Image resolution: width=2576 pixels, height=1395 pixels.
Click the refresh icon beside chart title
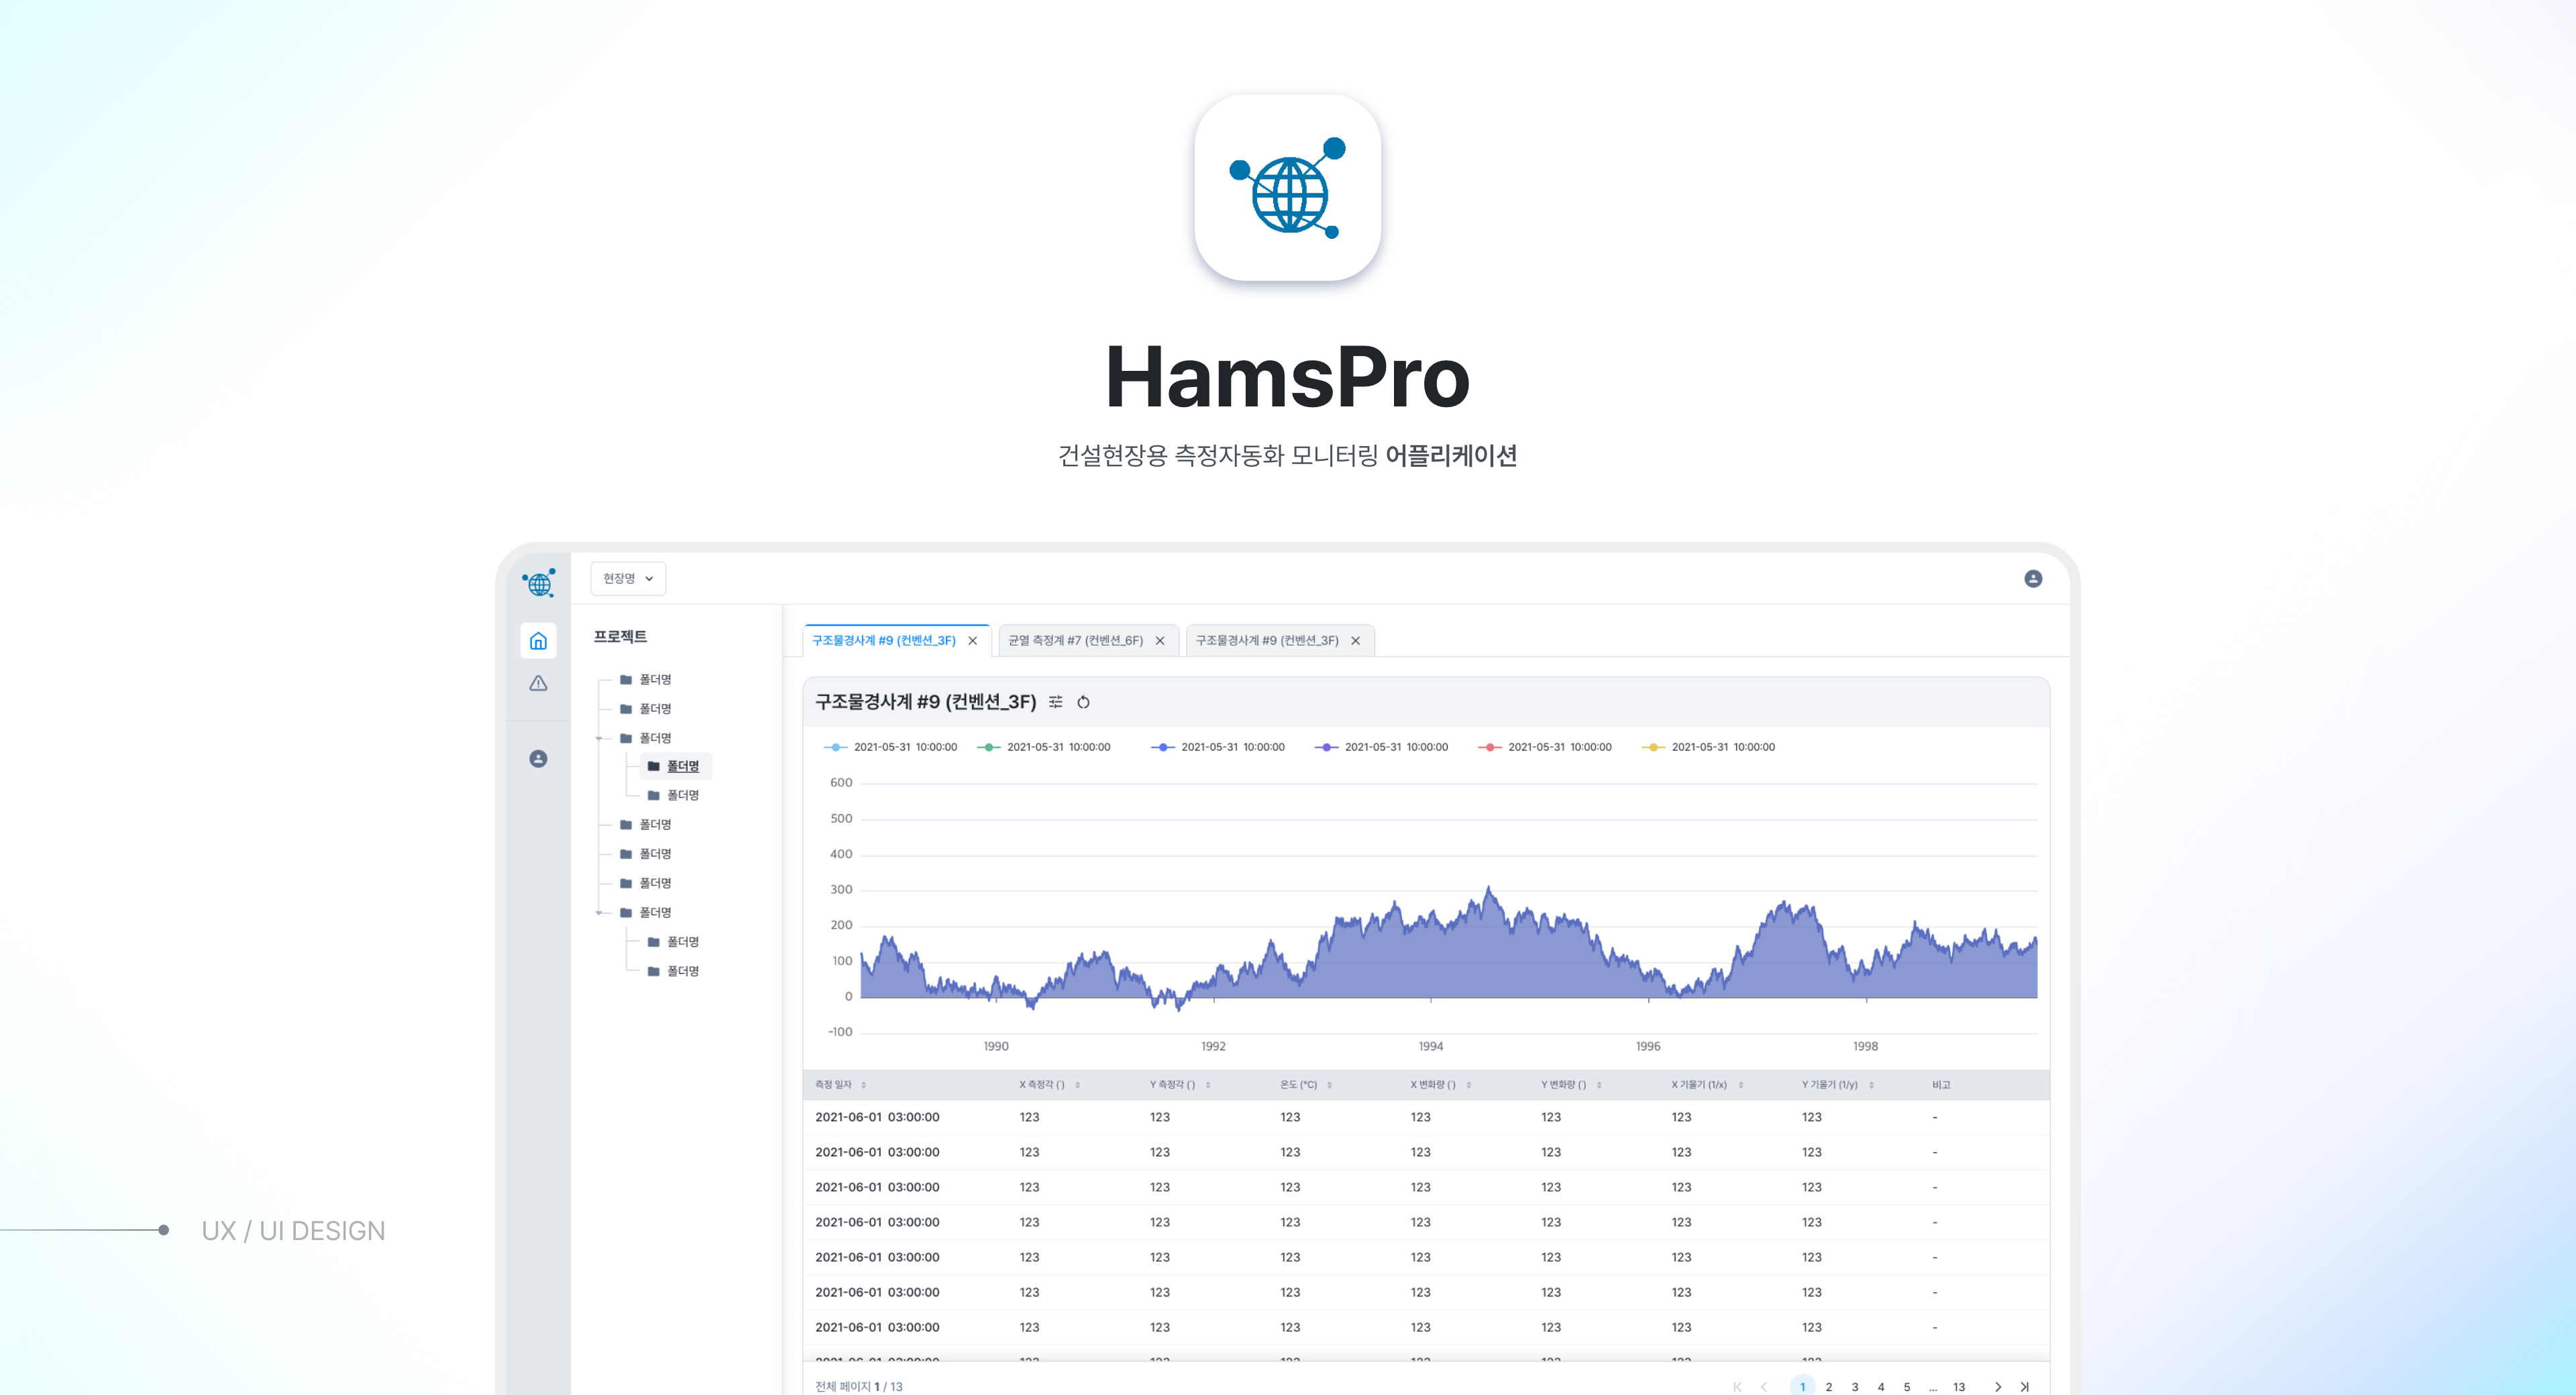(1083, 703)
